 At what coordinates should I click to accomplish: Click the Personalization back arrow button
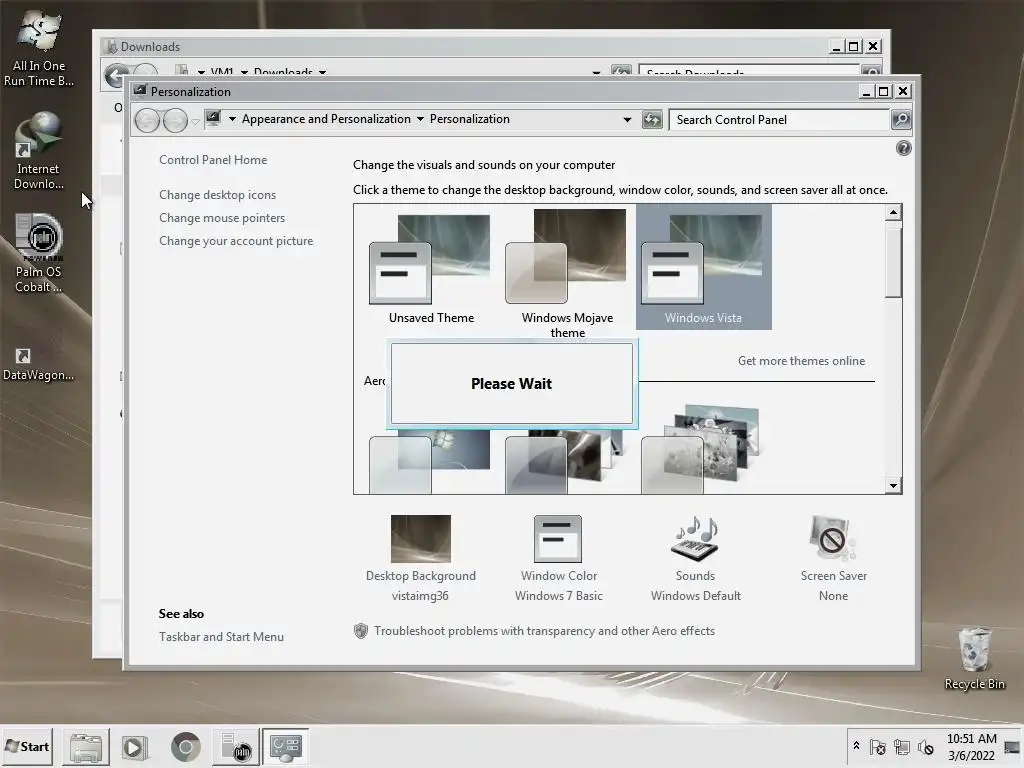pyautogui.click(x=147, y=120)
